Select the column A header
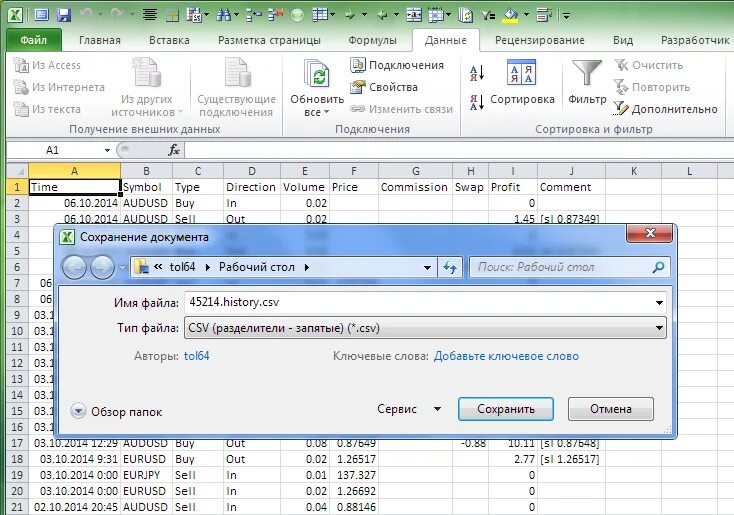 (74, 171)
